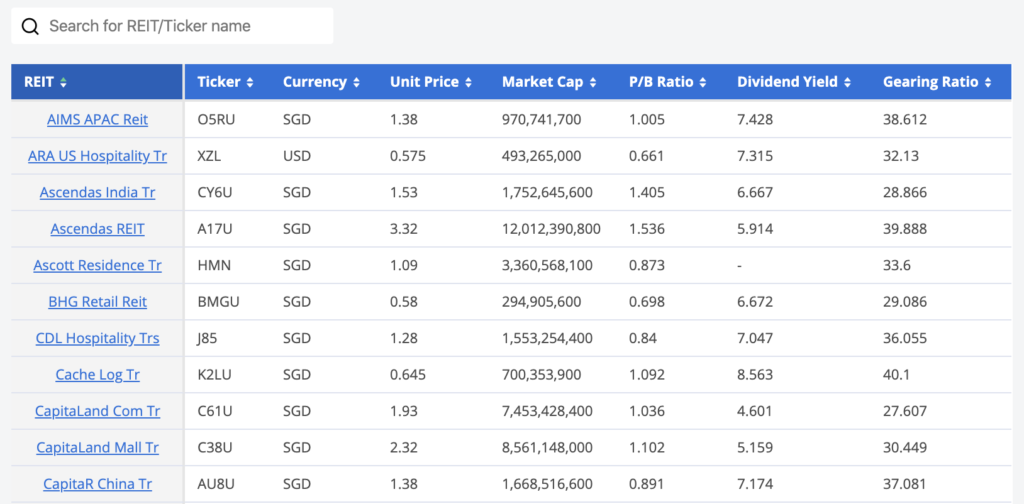Open the Ascendas India Tr link

(97, 193)
